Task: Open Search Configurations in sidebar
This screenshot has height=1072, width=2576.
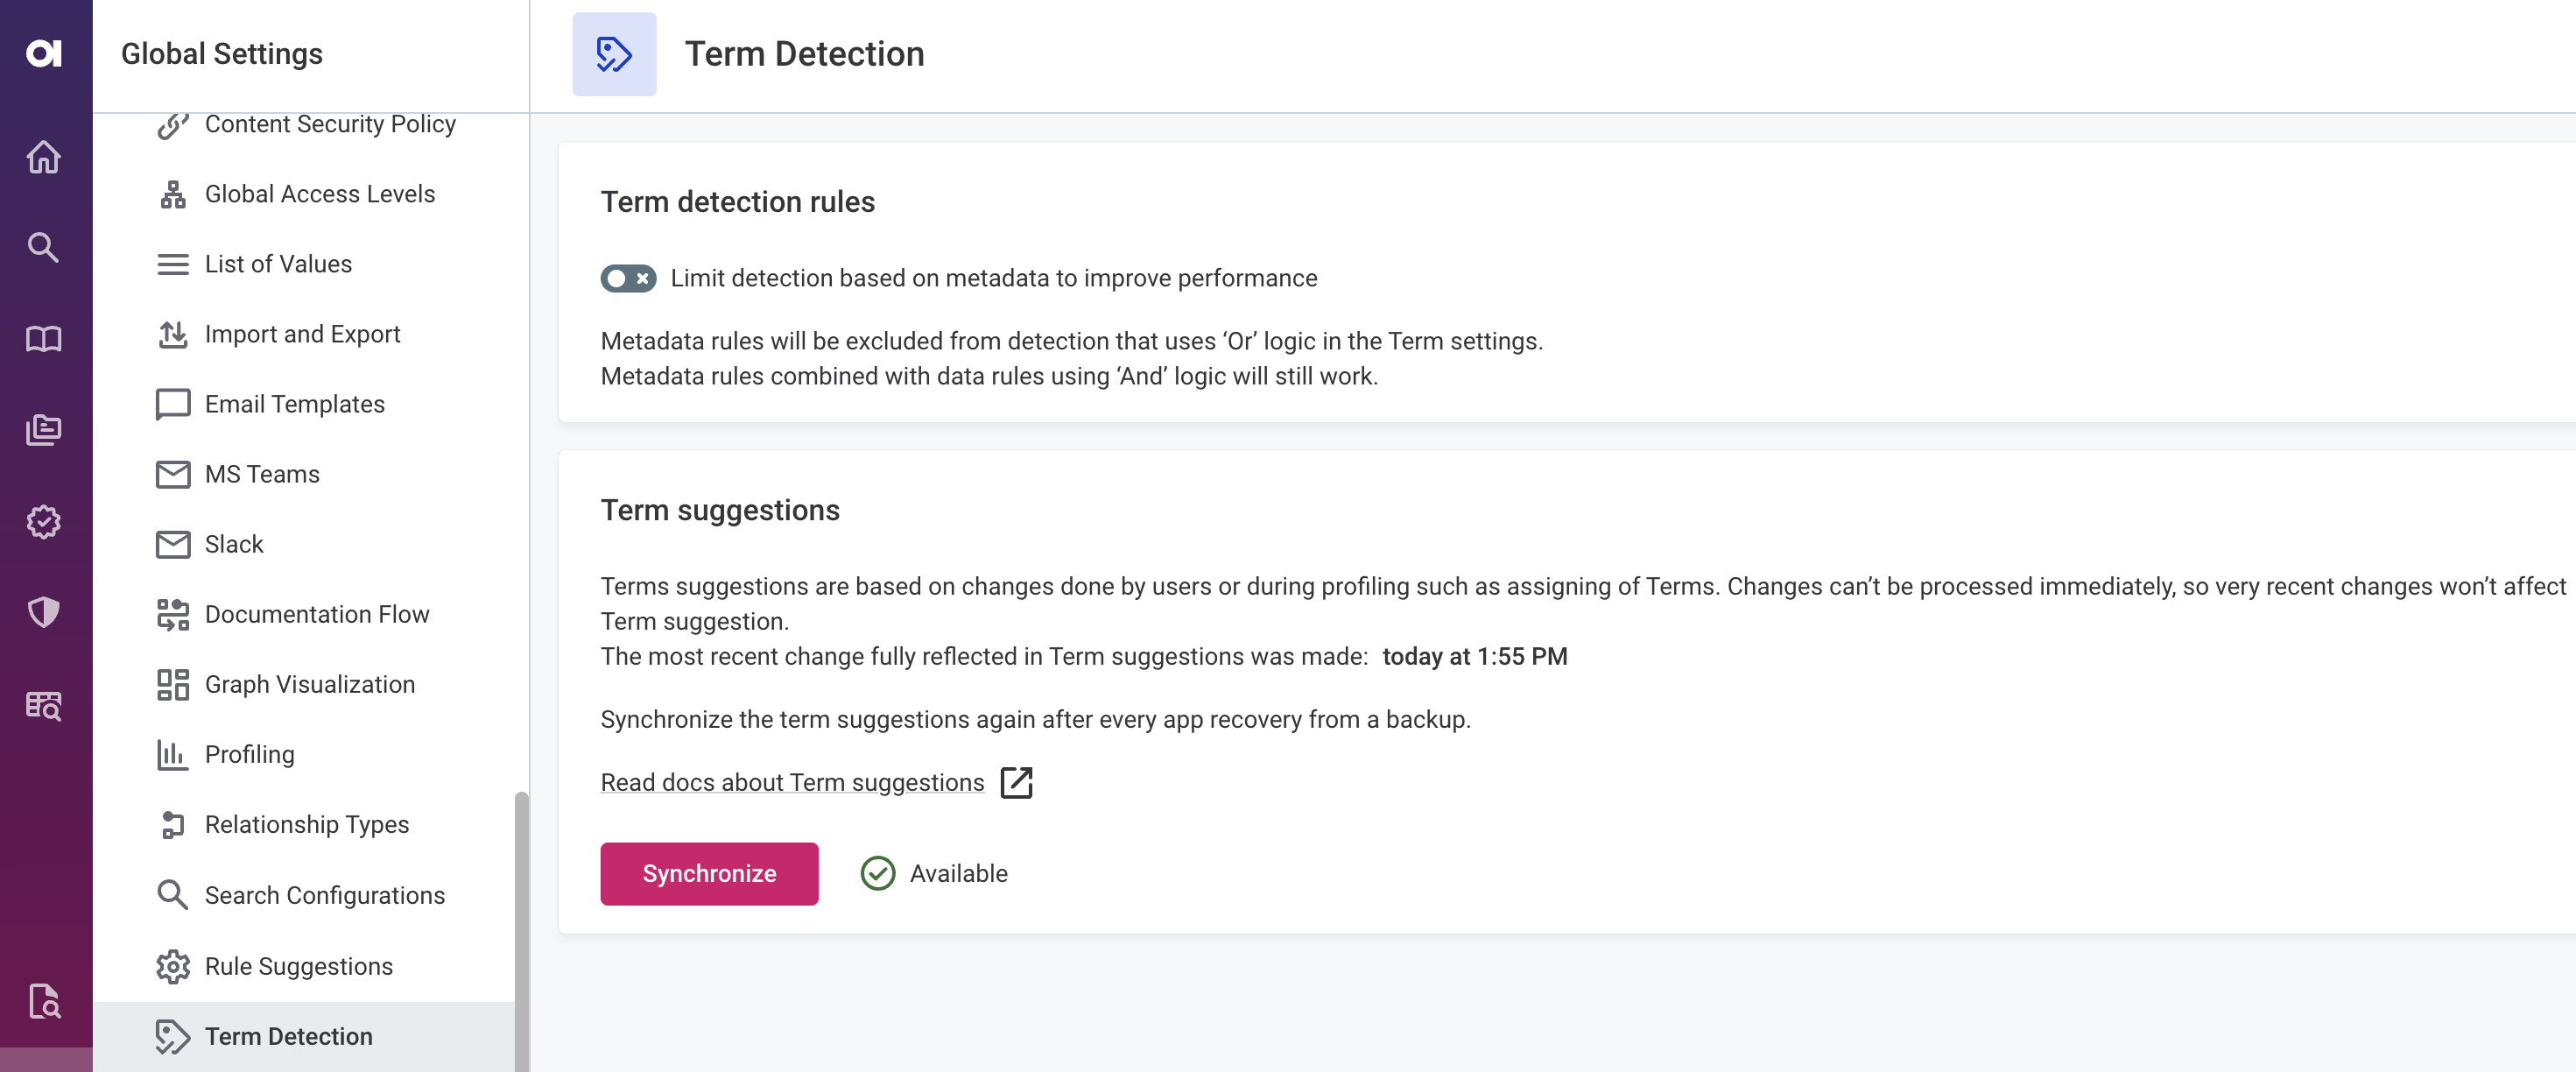Action: pos(324,895)
